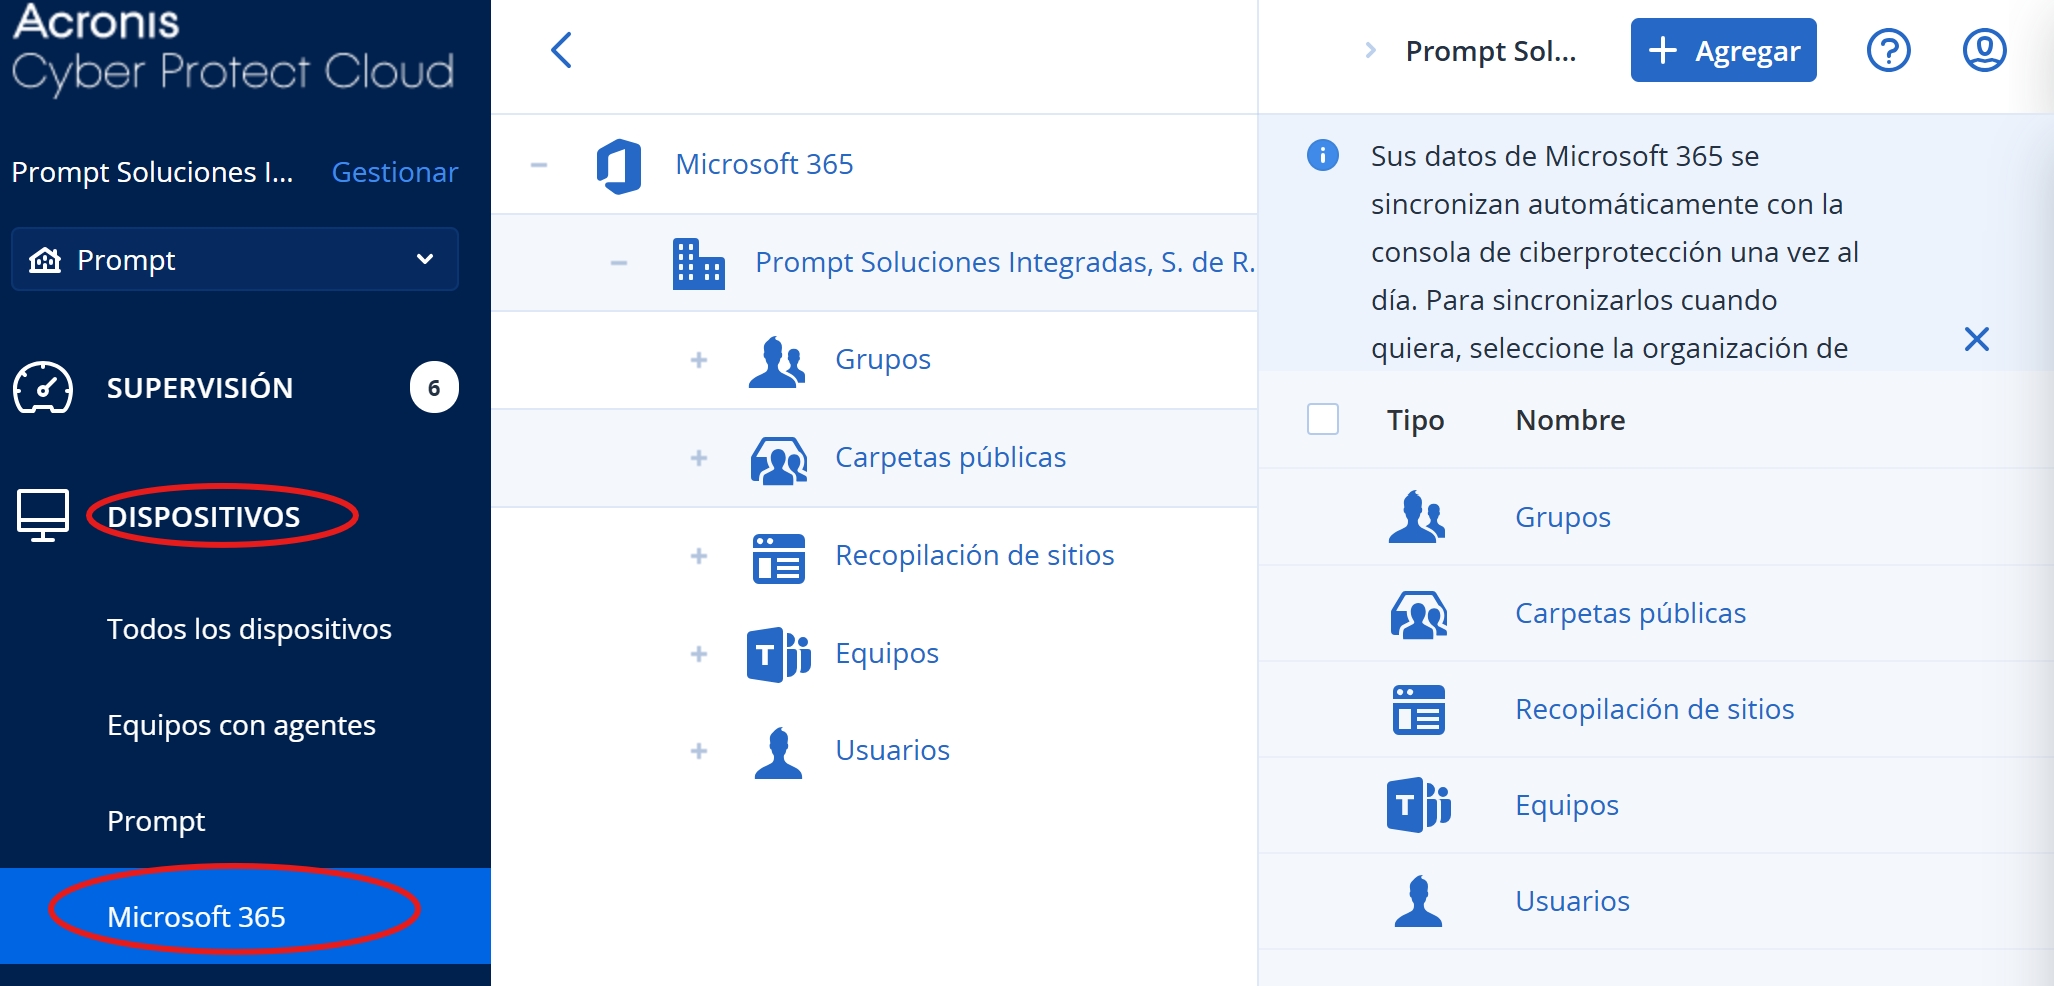Open the help question mark icon
2054x986 pixels.
coord(1888,50)
